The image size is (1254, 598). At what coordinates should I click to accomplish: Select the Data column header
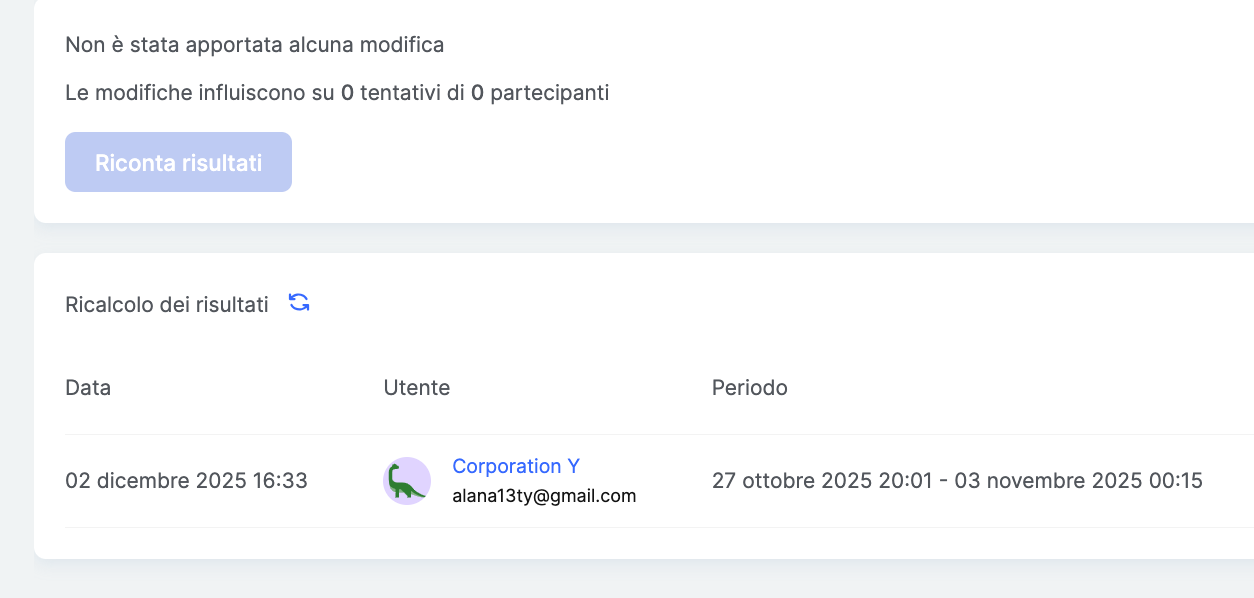(88, 388)
